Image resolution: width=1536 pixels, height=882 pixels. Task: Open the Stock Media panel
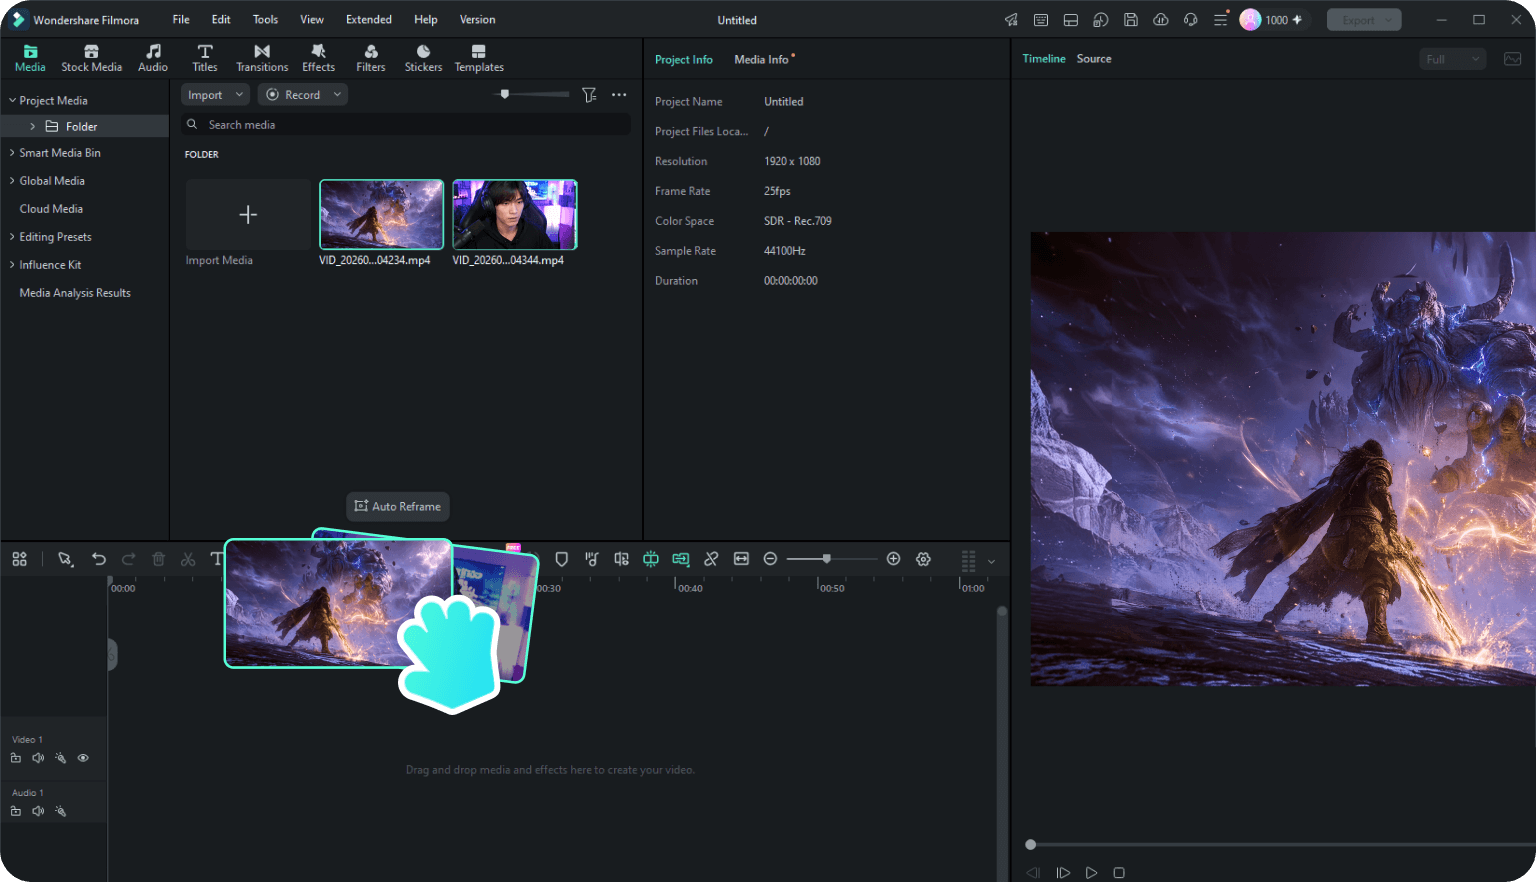91,58
